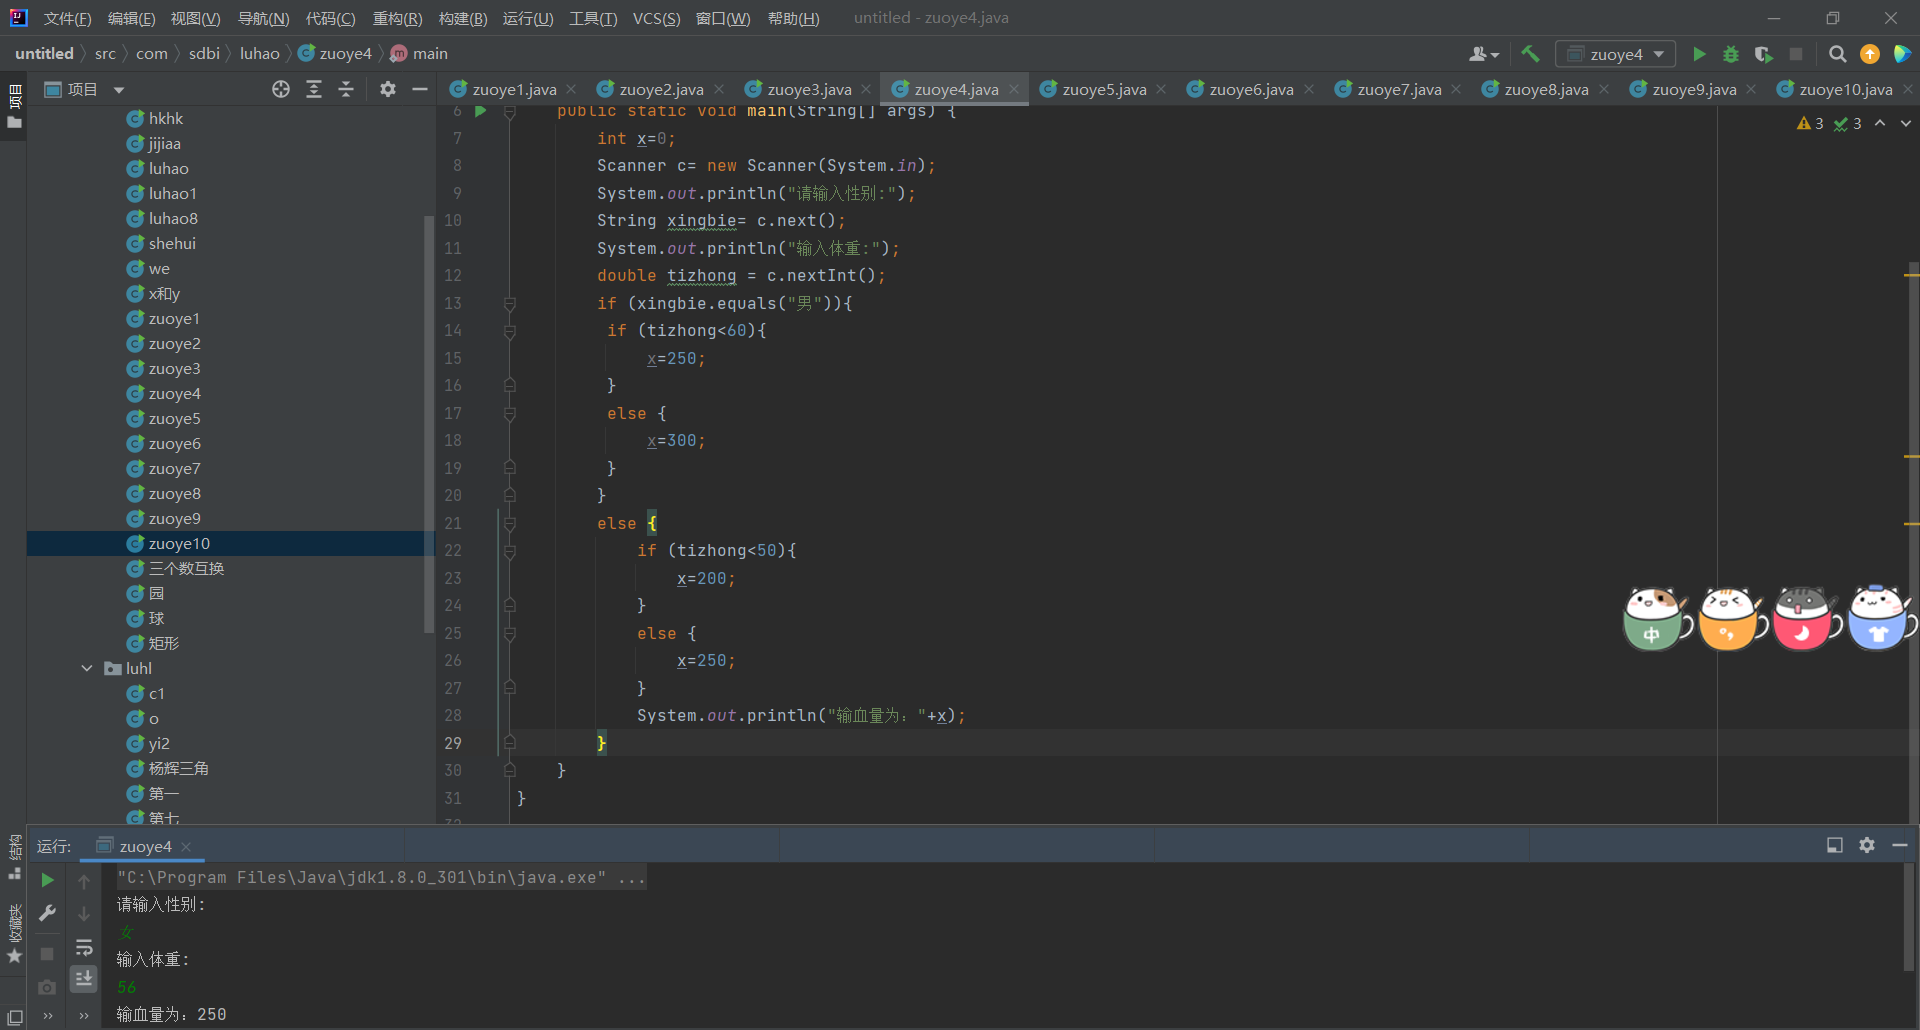Toggle scroll to end in Run console
The height and width of the screenshot is (1030, 1920).
coord(84,979)
